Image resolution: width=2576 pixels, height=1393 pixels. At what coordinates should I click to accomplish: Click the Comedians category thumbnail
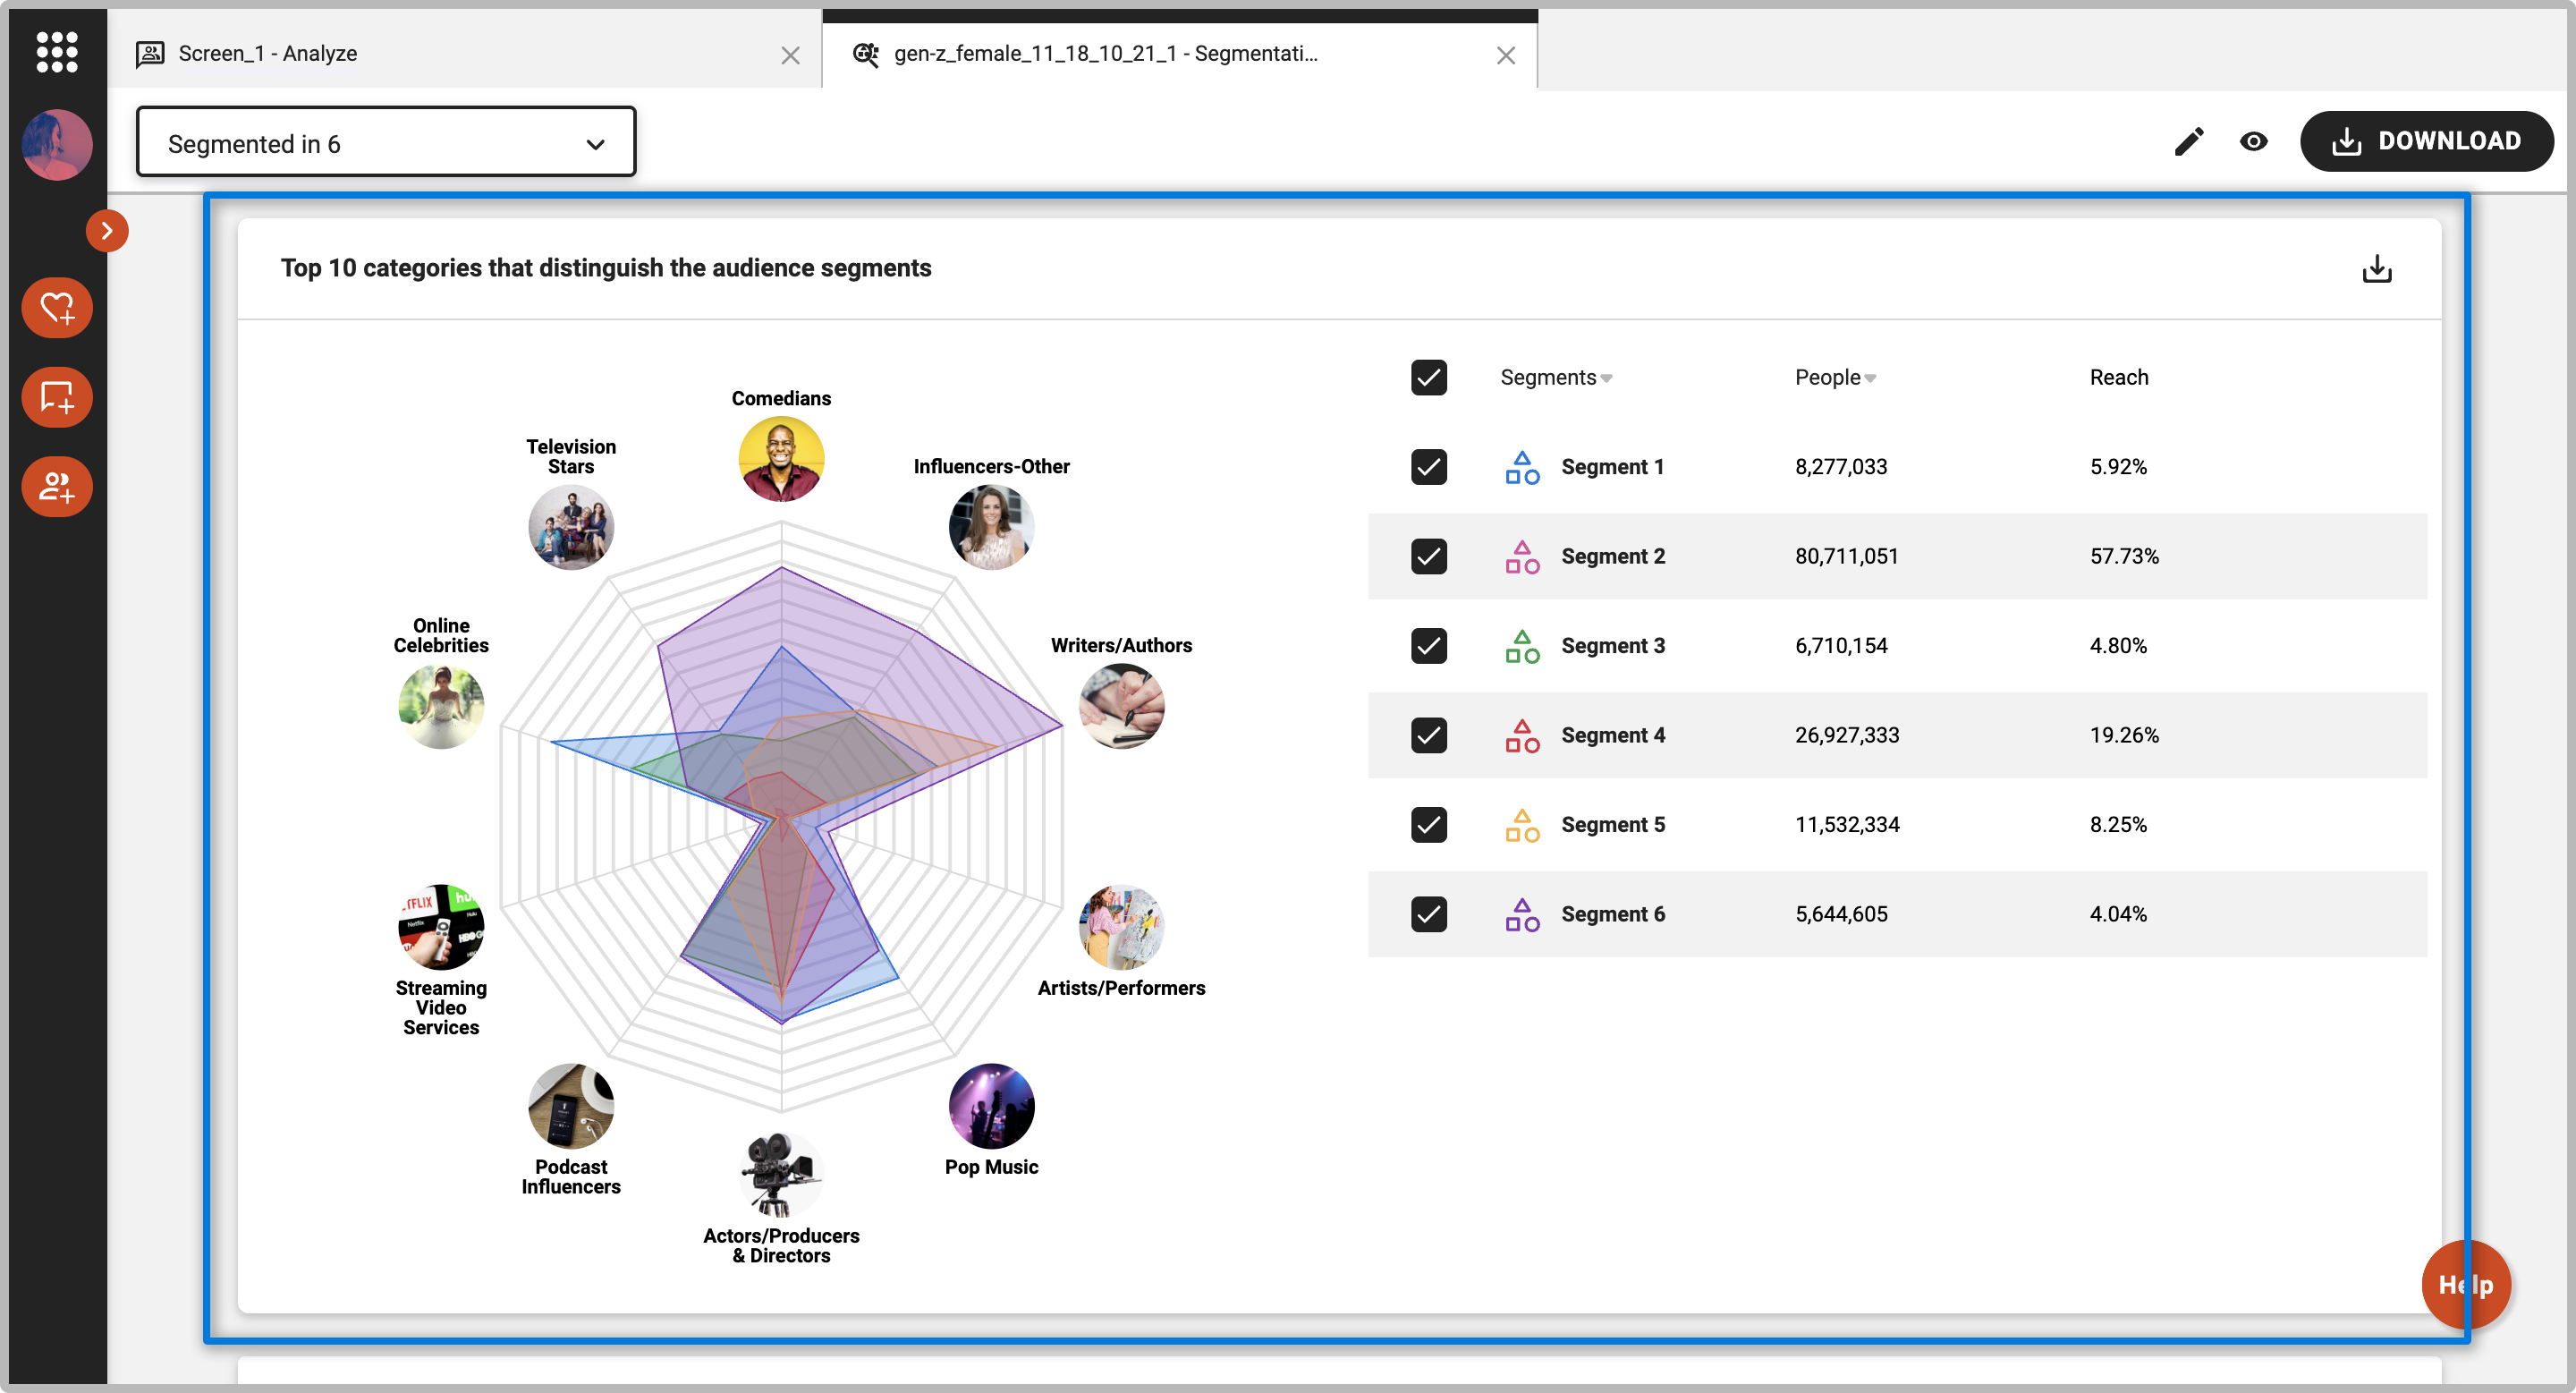781,459
